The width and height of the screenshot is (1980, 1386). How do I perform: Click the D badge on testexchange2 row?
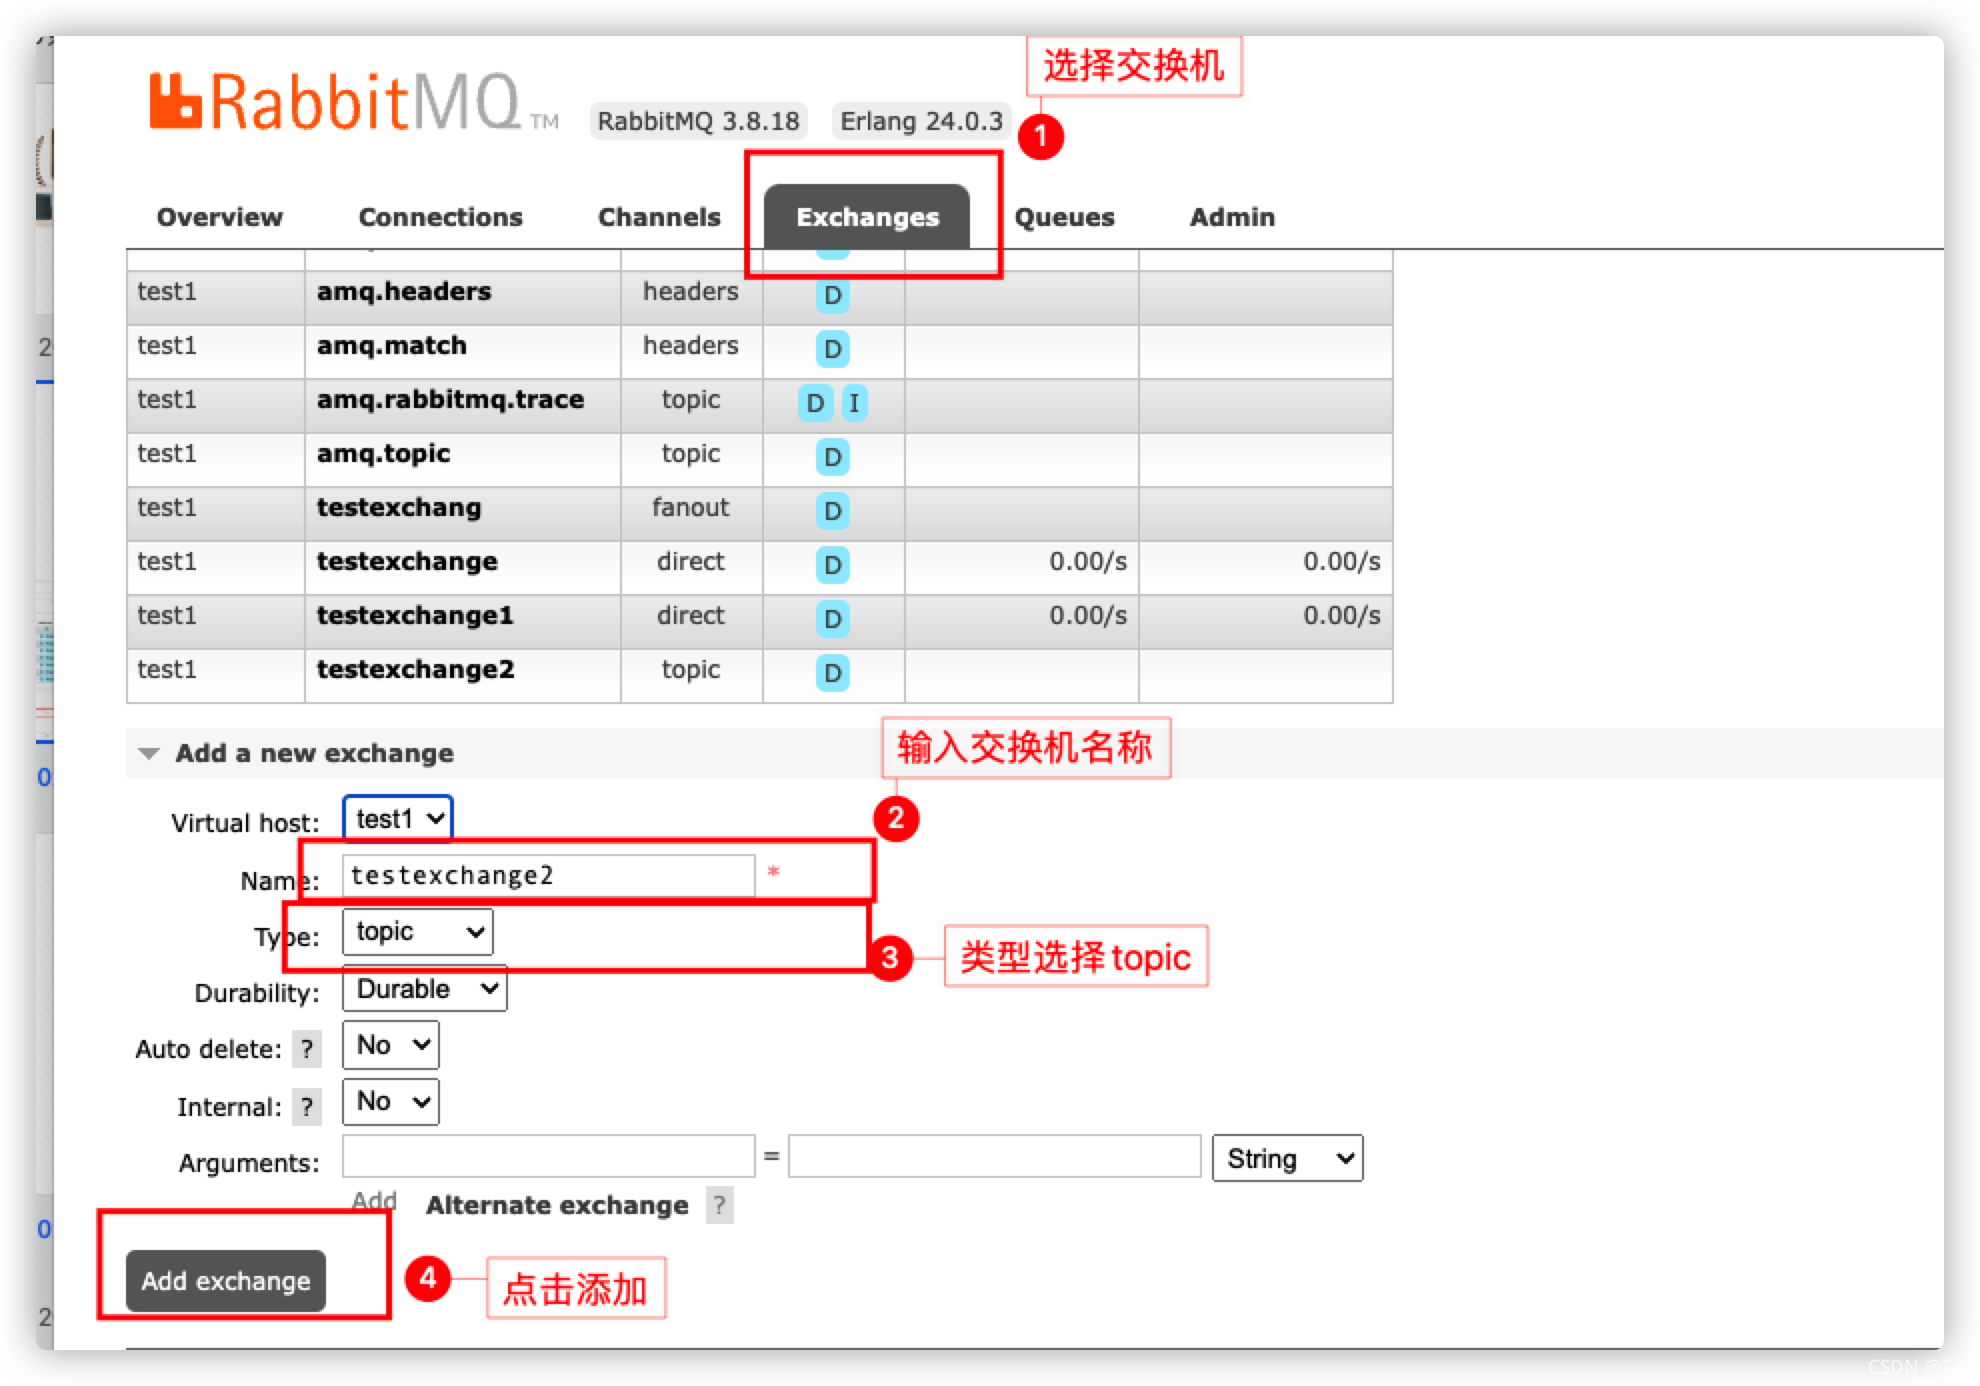point(832,673)
